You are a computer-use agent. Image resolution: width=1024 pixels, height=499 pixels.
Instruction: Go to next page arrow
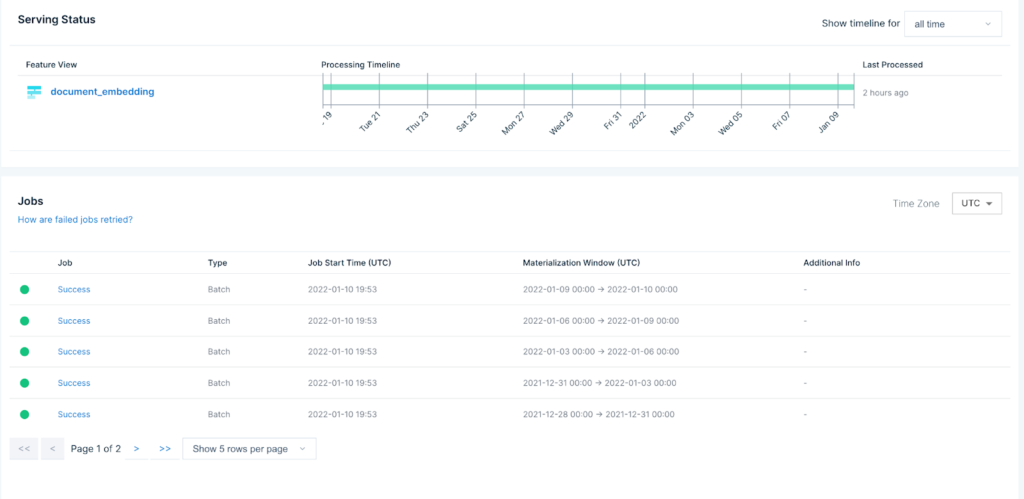136,449
